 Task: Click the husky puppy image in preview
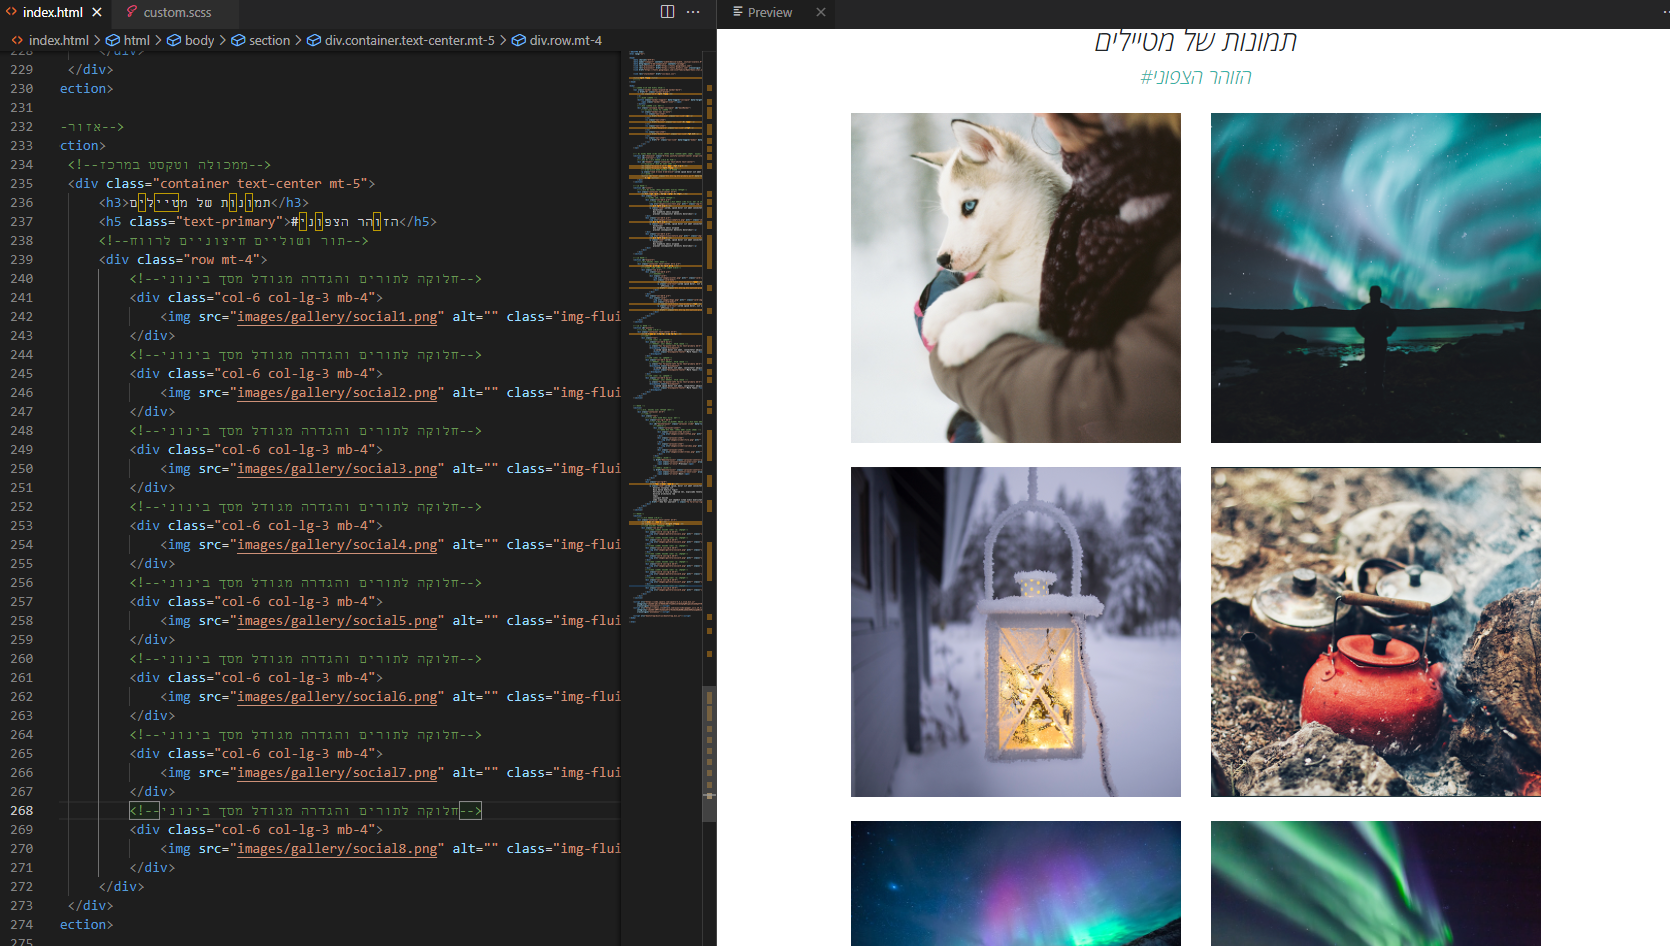[x=1015, y=278]
